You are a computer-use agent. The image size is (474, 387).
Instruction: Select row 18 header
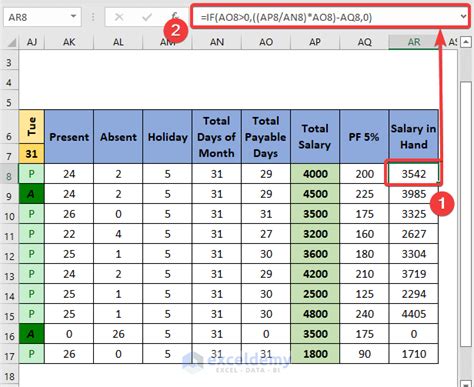click(x=9, y=376)
